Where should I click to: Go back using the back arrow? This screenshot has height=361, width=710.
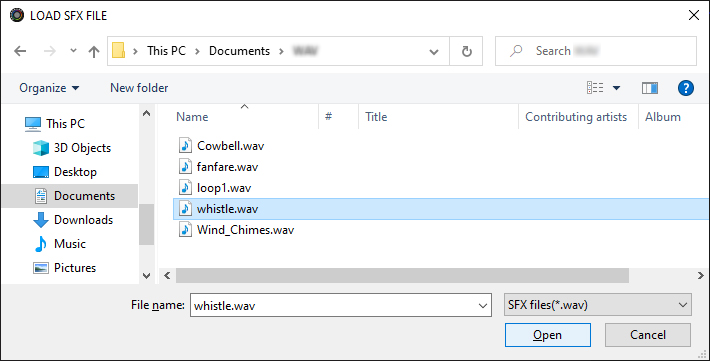coord(20,51)
